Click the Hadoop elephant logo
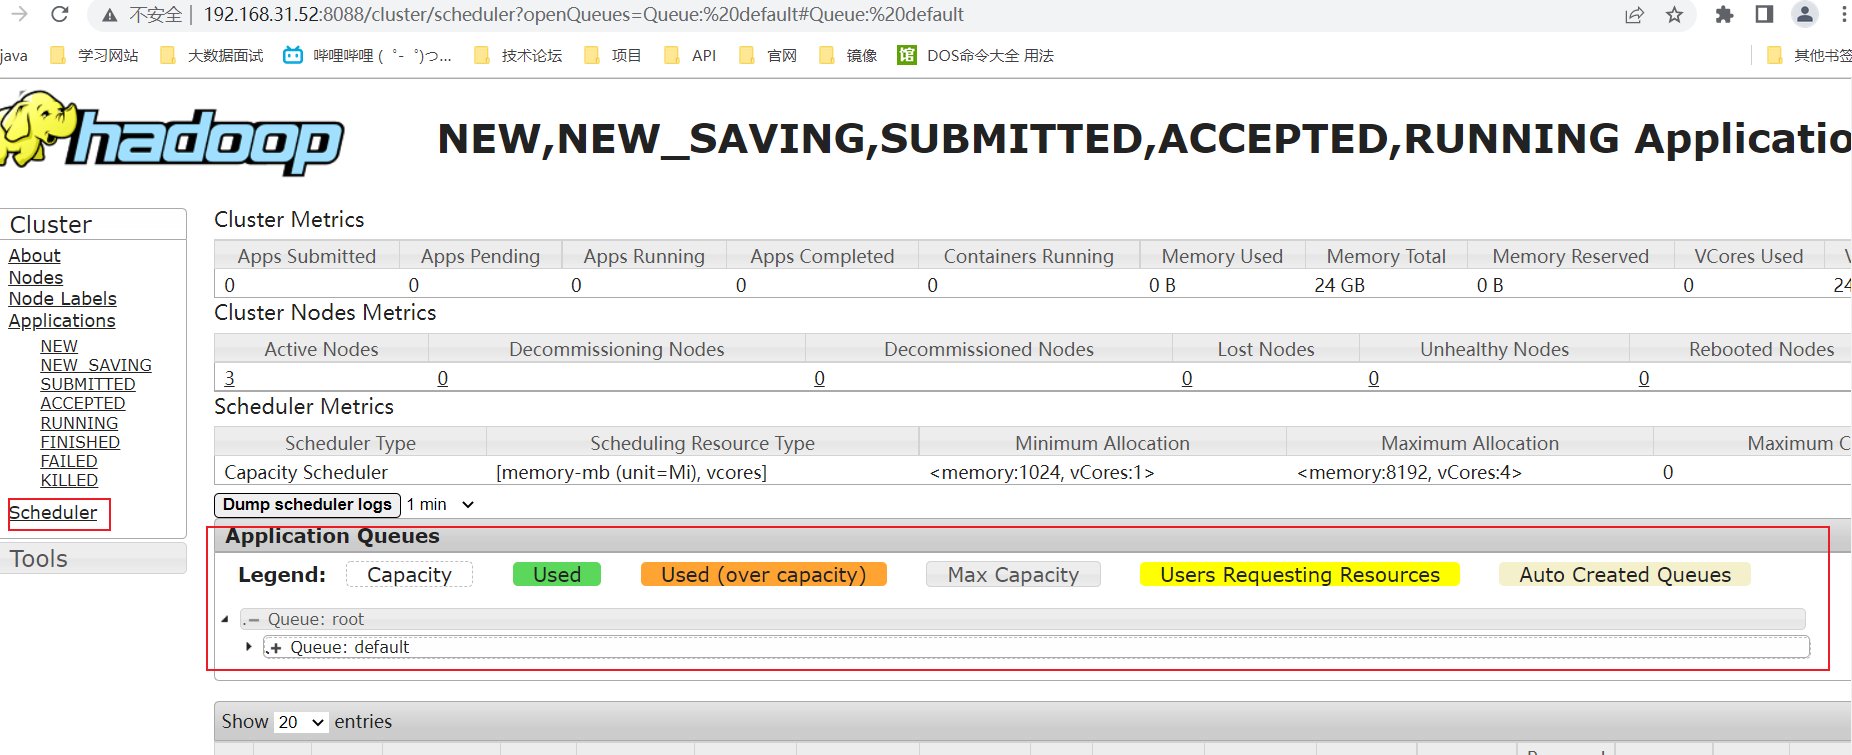The image size is (1852, 755). (x=172, y=134)
